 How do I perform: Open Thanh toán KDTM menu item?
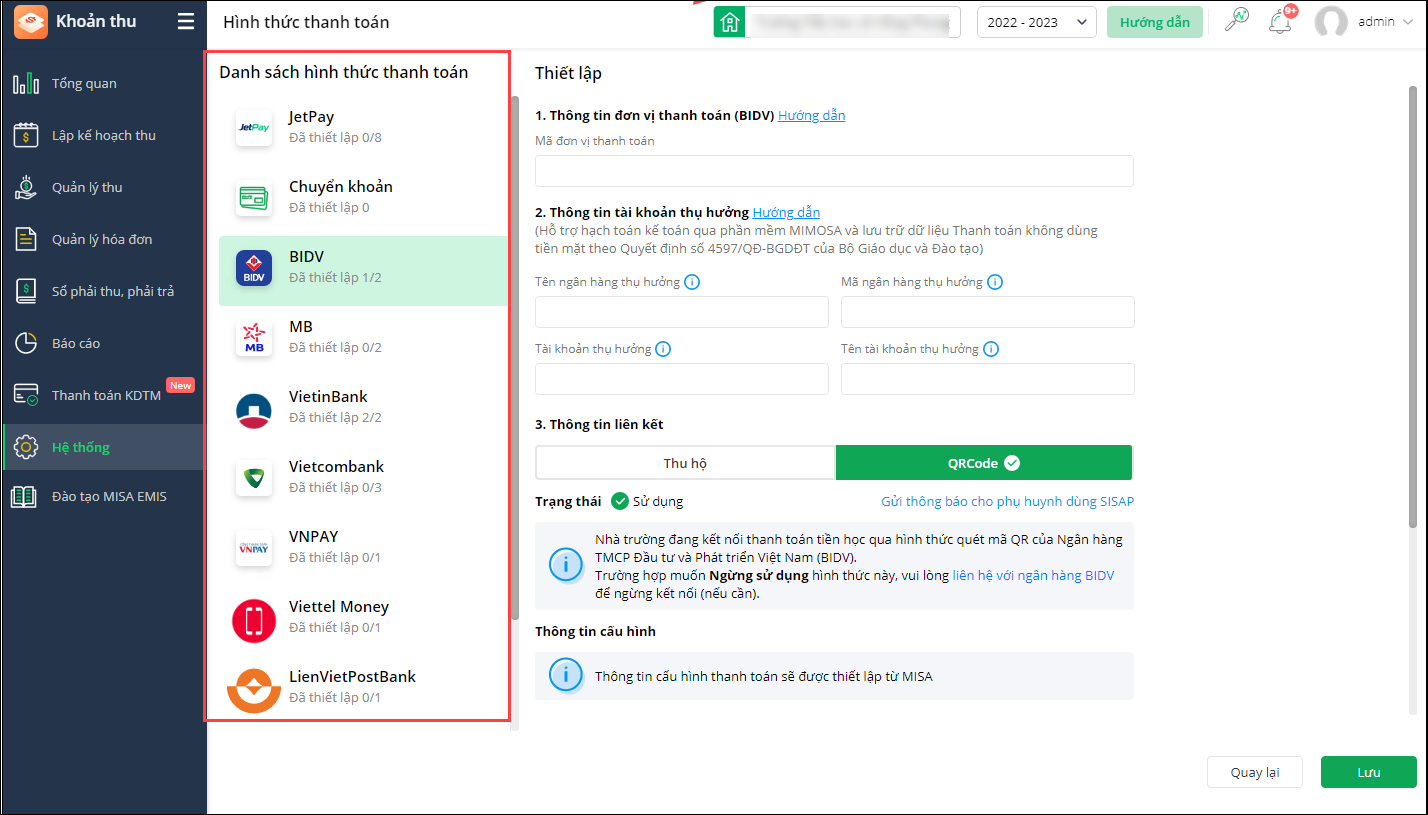click(104, 395)
